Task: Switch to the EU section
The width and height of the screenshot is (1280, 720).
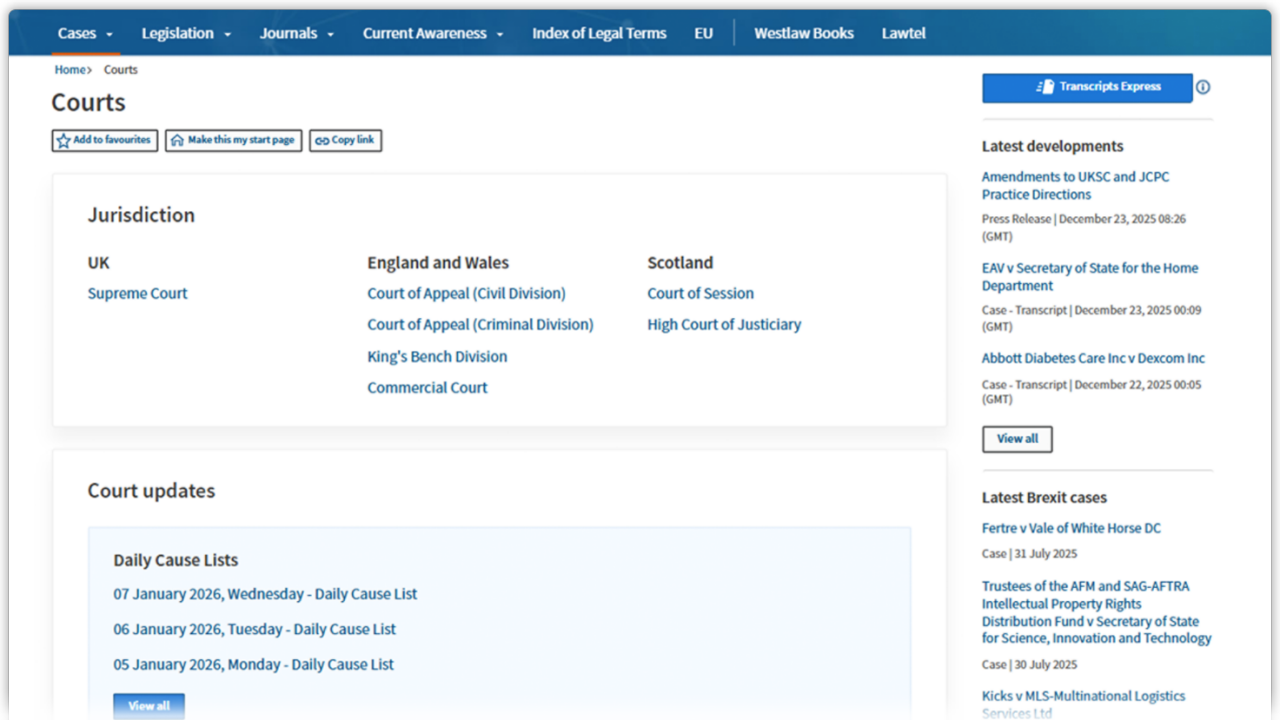Action: [x=703, y=32]
